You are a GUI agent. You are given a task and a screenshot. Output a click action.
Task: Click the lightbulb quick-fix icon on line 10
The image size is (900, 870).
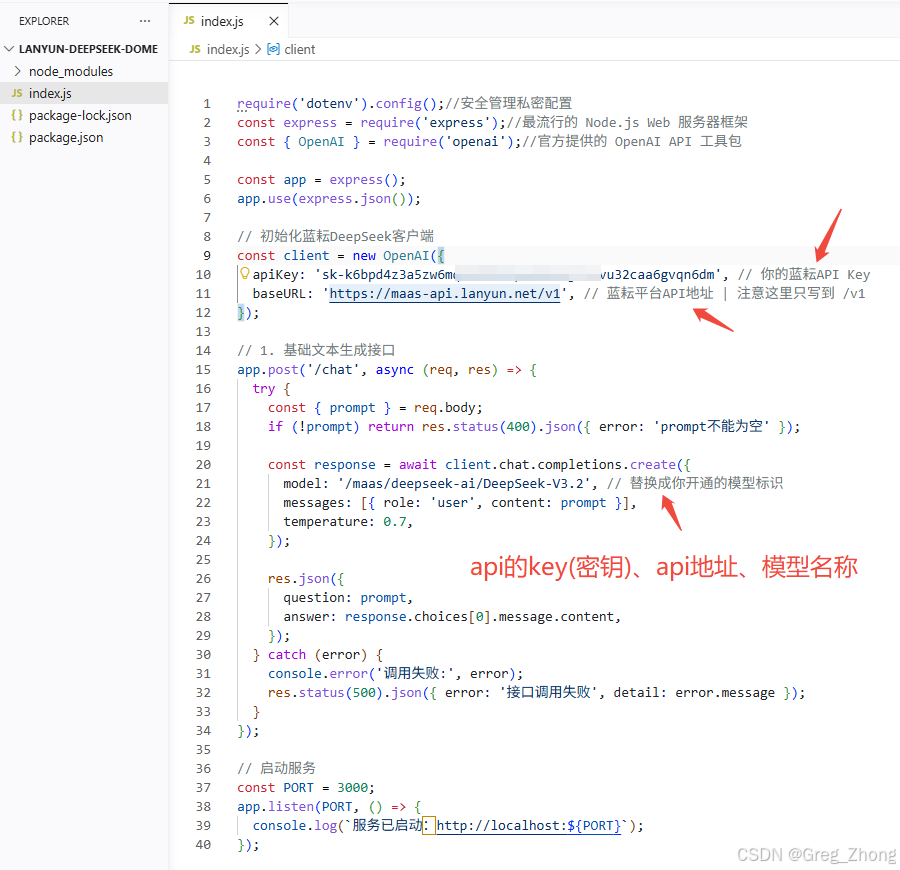245,274
